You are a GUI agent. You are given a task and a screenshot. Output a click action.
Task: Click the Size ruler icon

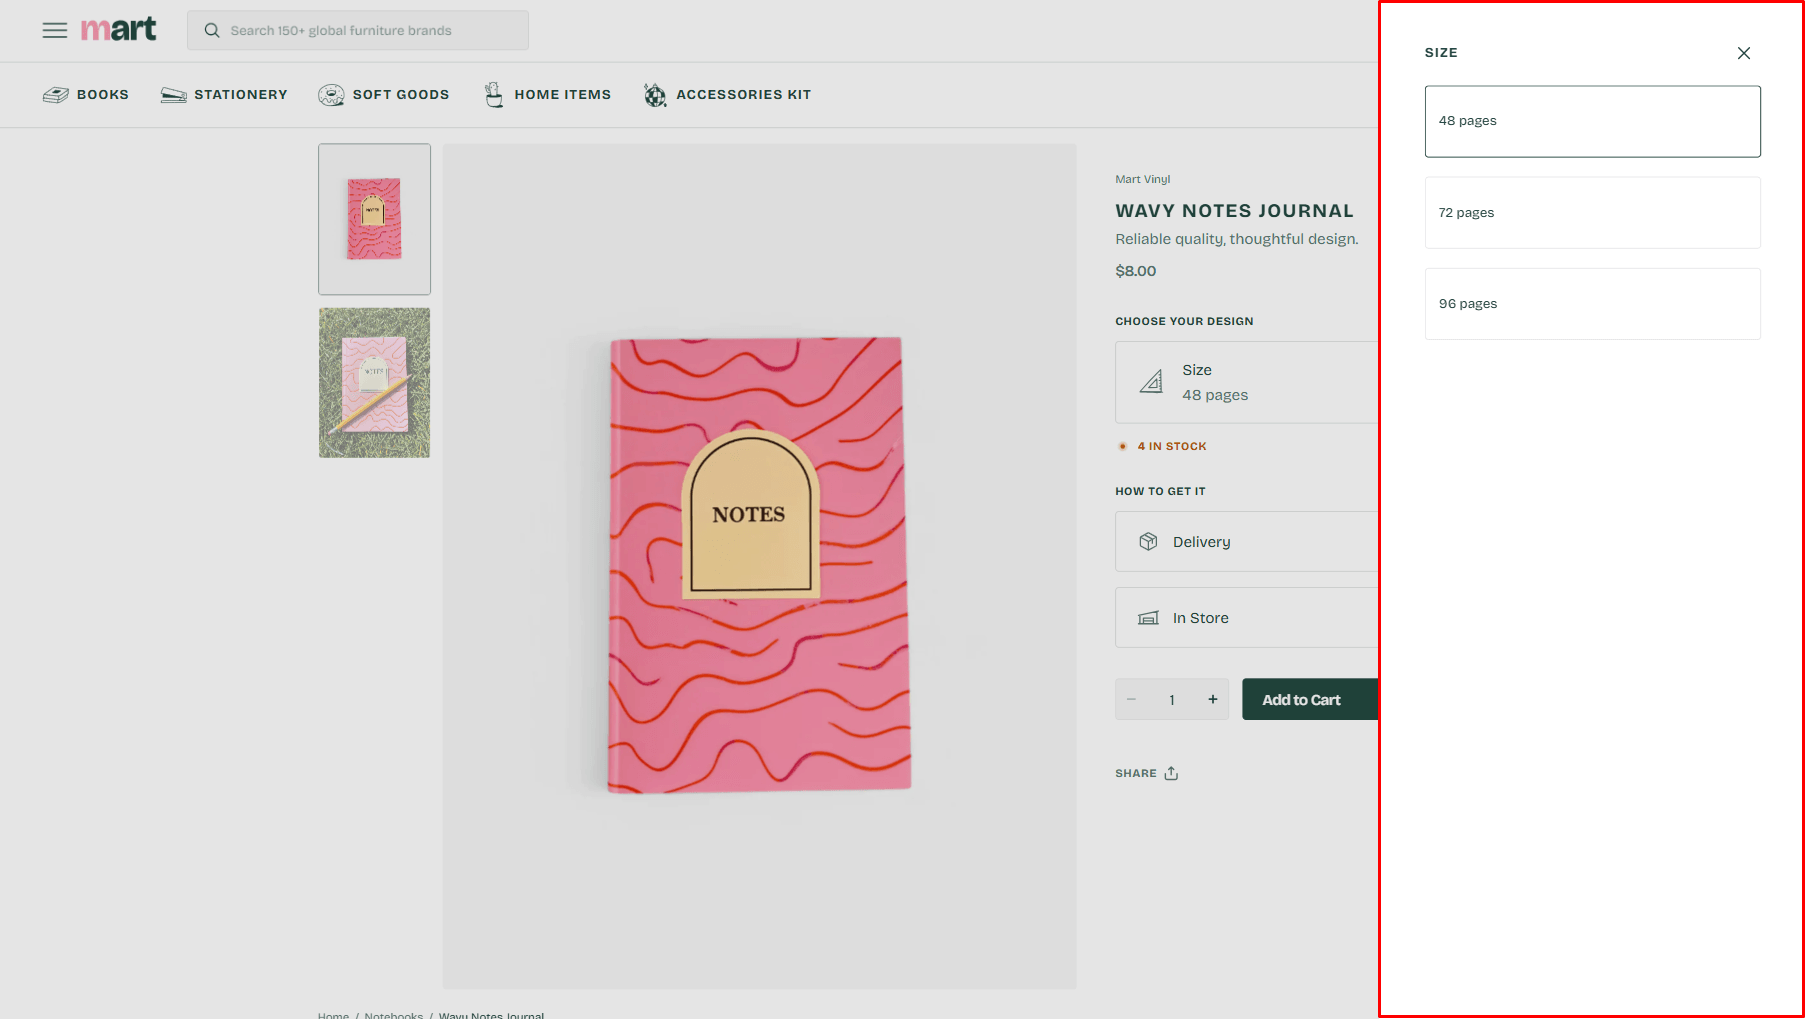1152,382
